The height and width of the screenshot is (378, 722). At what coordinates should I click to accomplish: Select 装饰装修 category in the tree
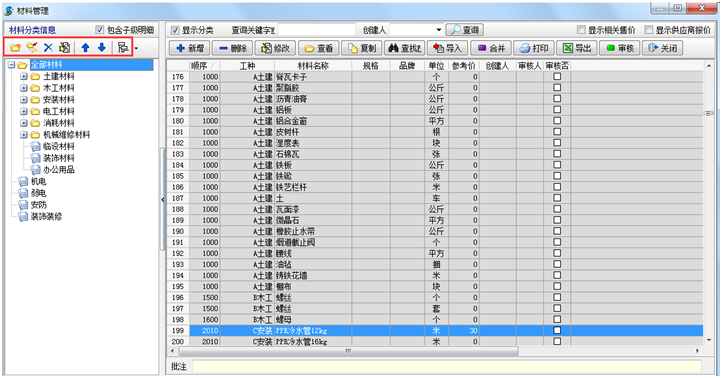tap(46, 216)
